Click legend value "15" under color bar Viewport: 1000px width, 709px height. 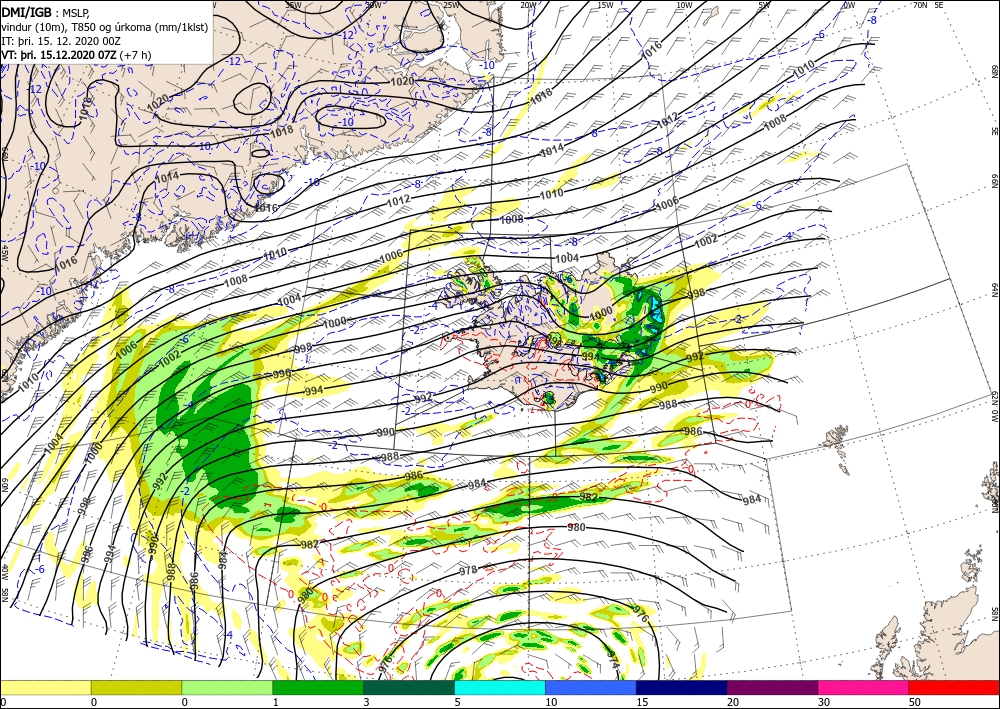click(642, 702)
